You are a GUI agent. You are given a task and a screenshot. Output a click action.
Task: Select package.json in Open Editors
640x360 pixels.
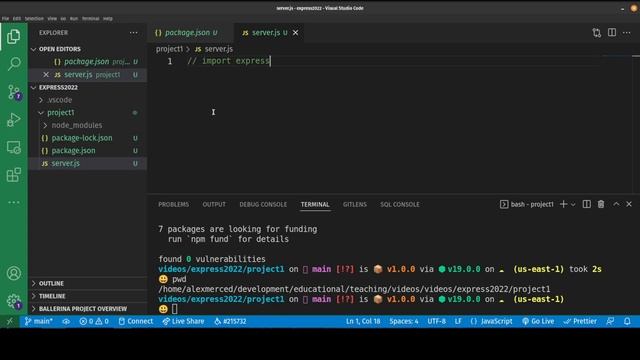pyautogui.click(x=88, y=62)
